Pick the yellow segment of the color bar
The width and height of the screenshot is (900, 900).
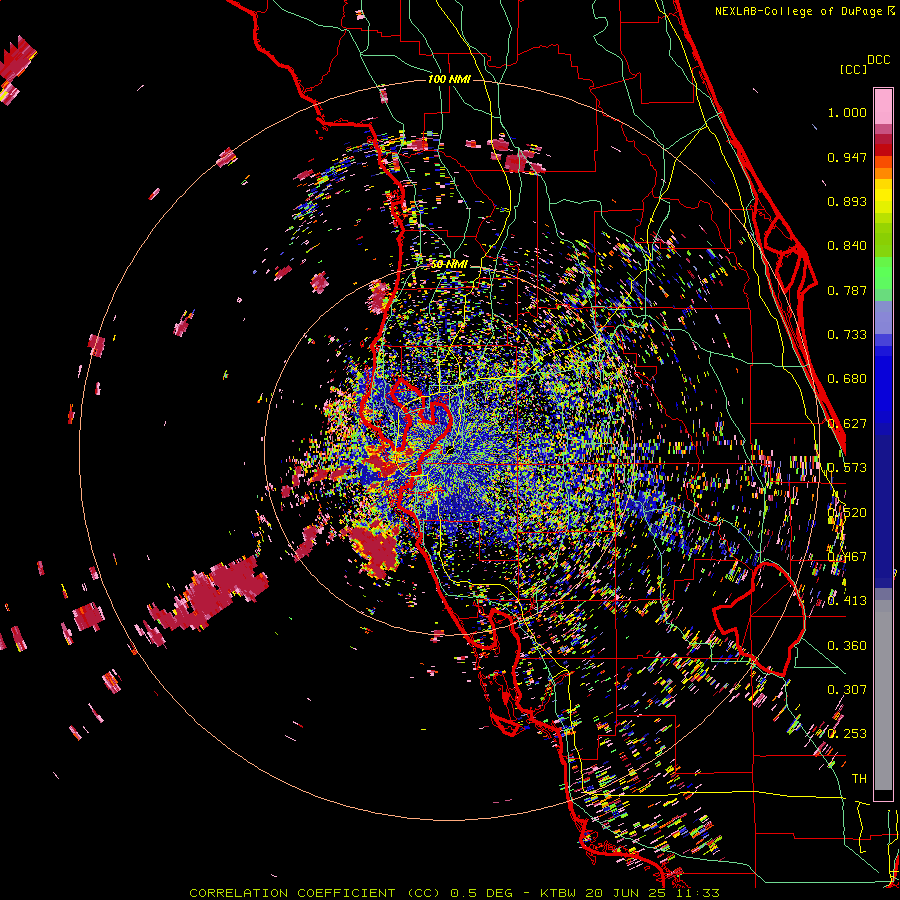pyautogui.click(x=883, y=196)
